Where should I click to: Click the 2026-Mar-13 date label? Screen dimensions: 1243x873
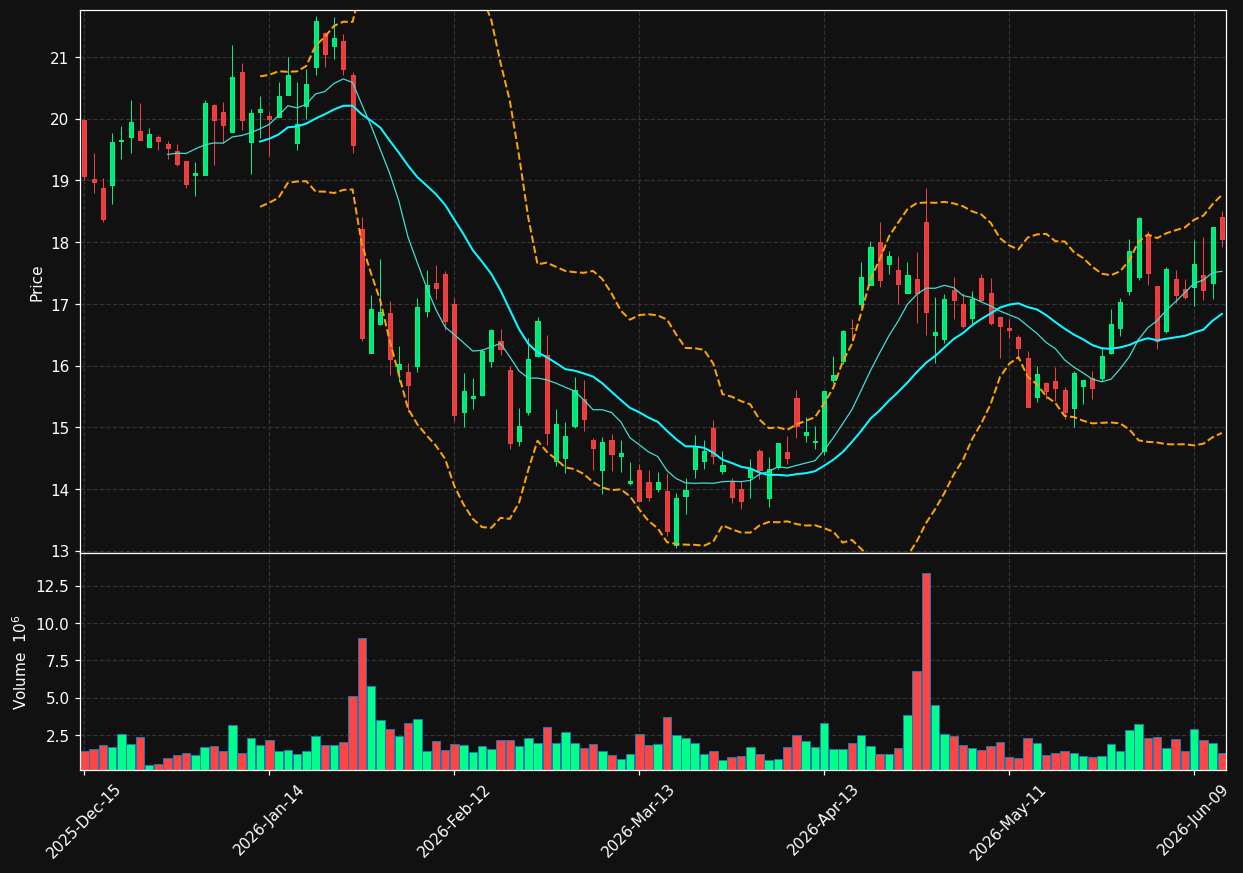click(x=639, y=820)
